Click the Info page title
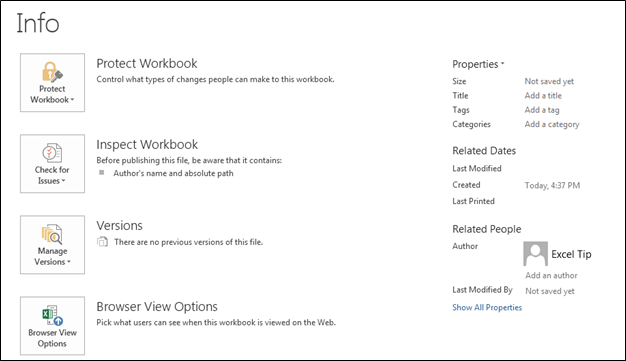Viewport: 626px width, 361px height. click(38, 23)
